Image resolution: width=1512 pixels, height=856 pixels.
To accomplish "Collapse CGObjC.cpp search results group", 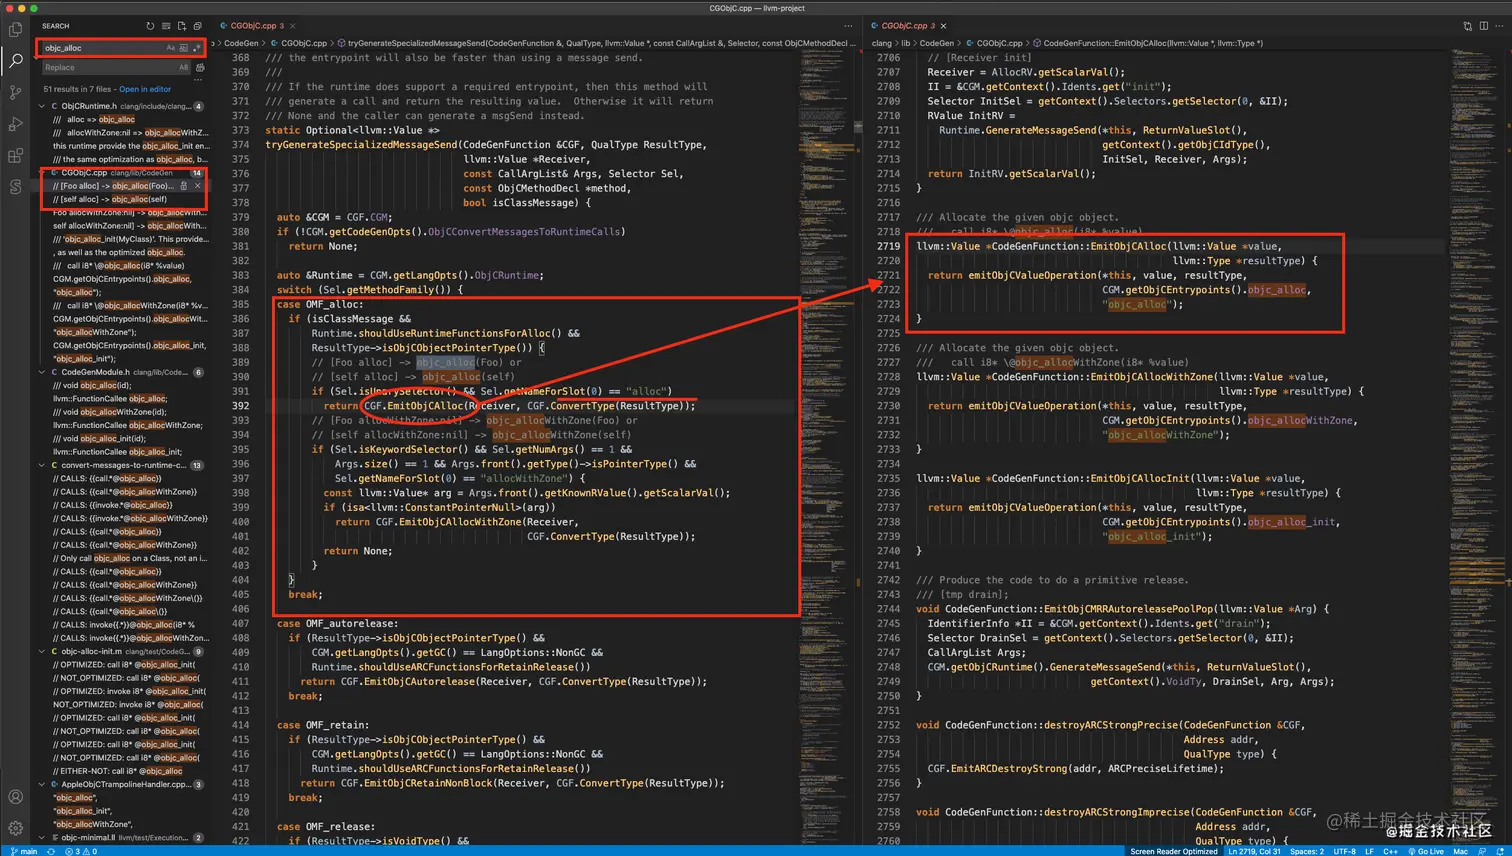I will pos(42,173).
